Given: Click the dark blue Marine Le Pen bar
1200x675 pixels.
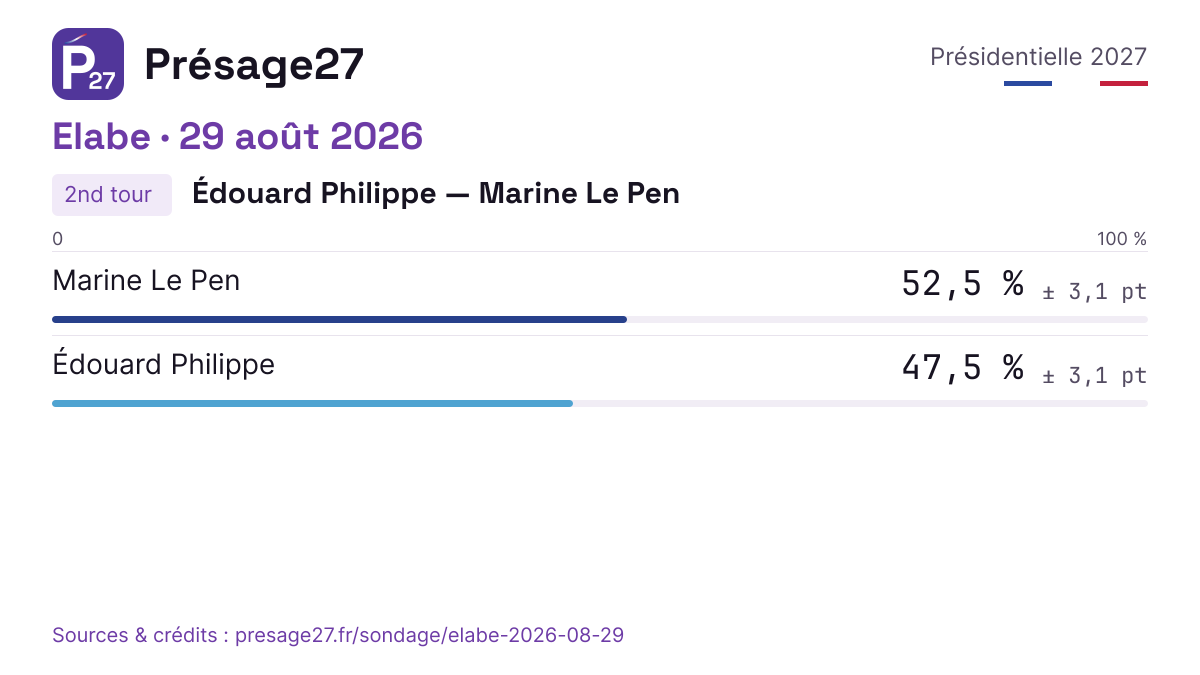Looking at the screenshot, I should tap(339, 320).
